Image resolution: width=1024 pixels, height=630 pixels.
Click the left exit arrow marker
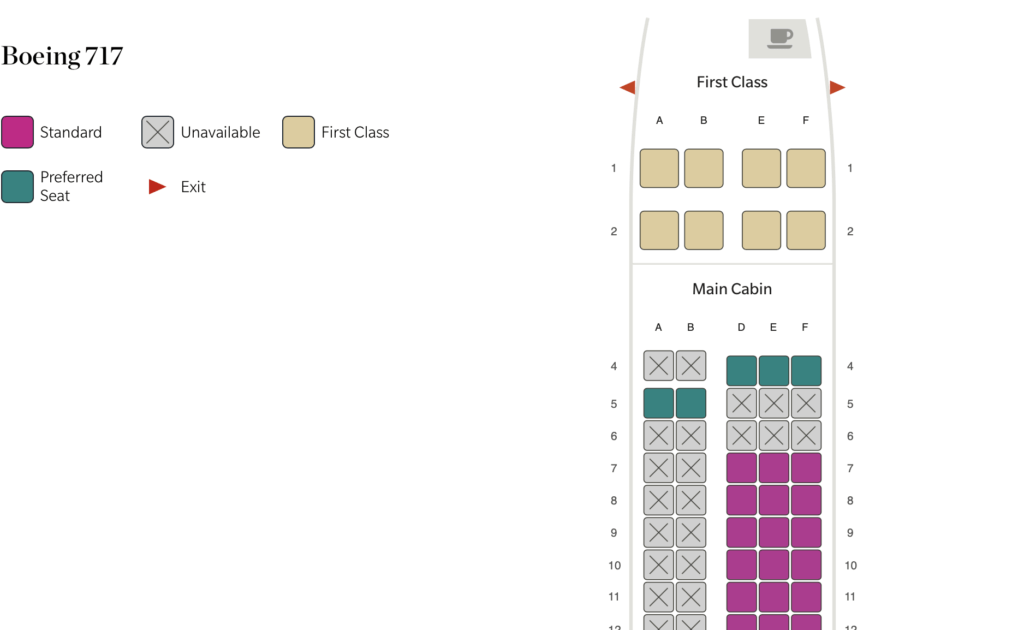[x=628, y=87]
